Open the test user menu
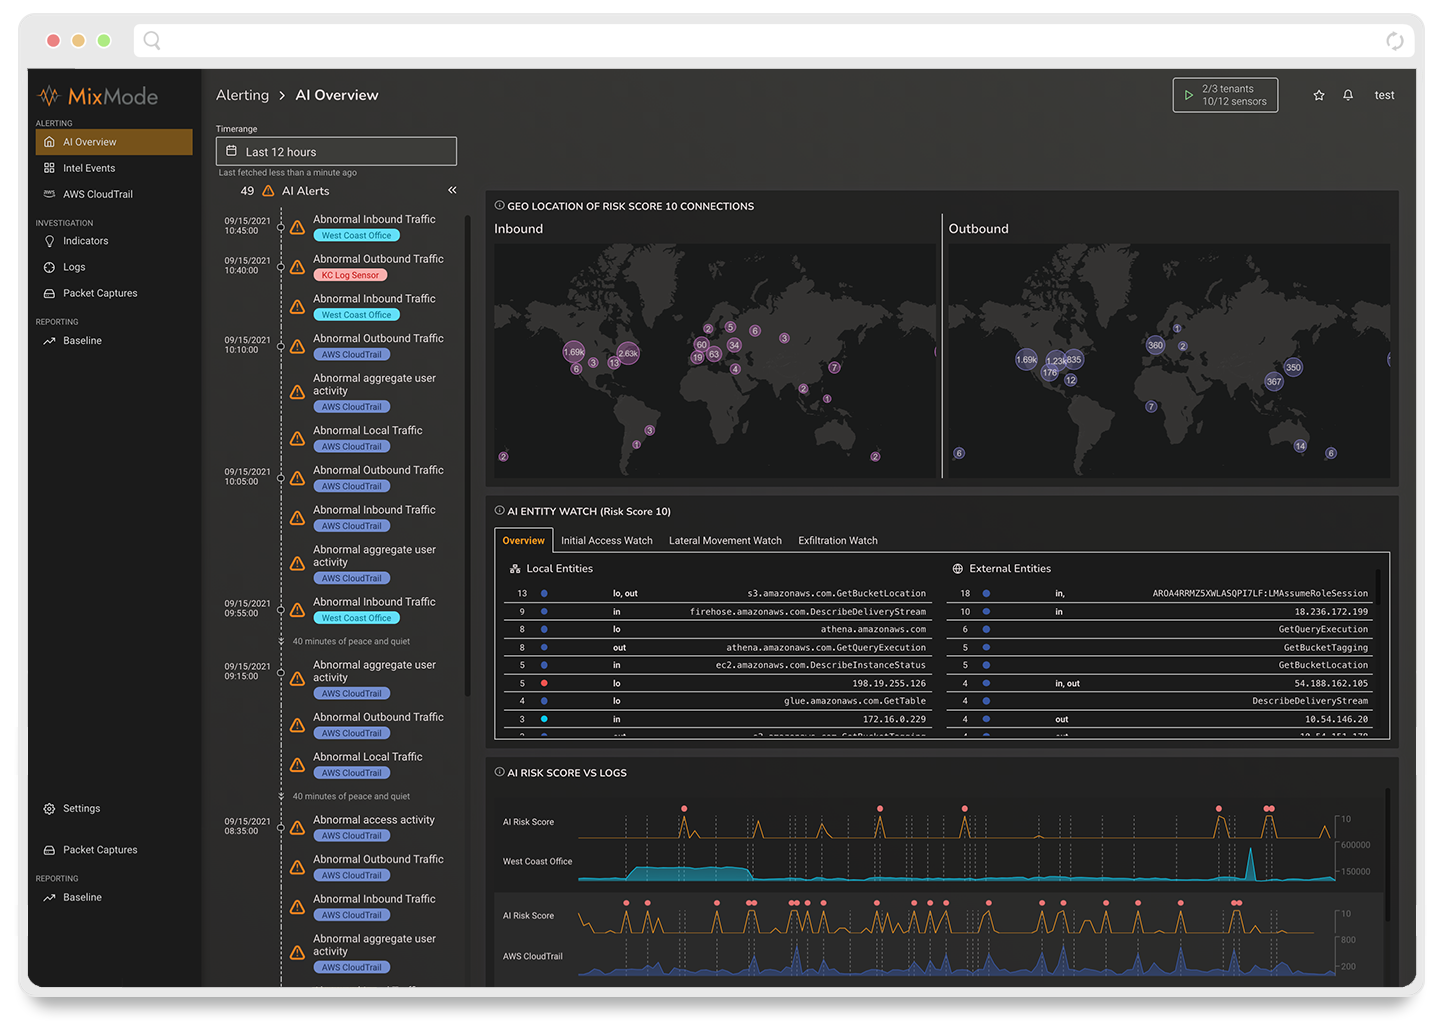The width and height of the screenshot is (1434, 1029). (x=1384, y=95)
